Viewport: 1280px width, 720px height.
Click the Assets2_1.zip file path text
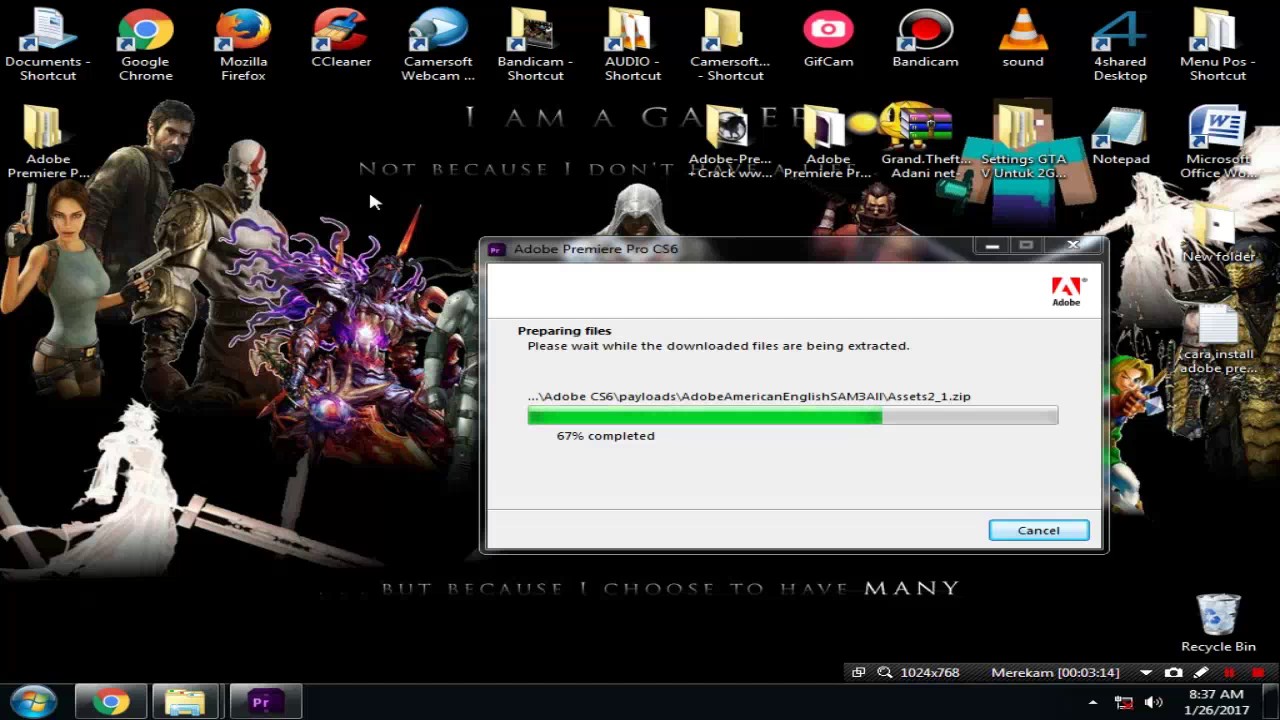point(749,397)
